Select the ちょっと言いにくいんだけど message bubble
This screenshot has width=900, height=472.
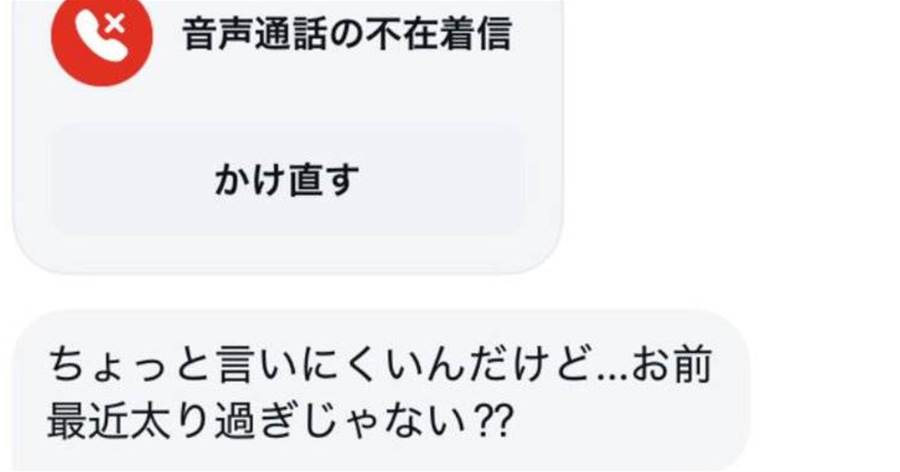click(381, 392)
